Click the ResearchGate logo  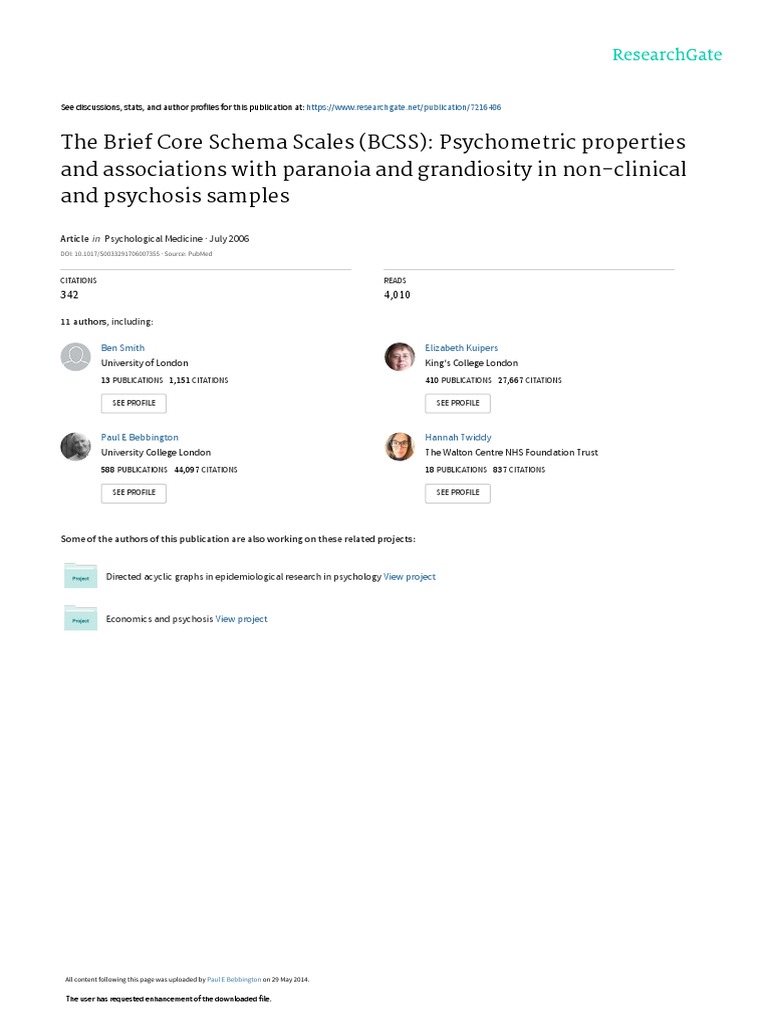666,55
